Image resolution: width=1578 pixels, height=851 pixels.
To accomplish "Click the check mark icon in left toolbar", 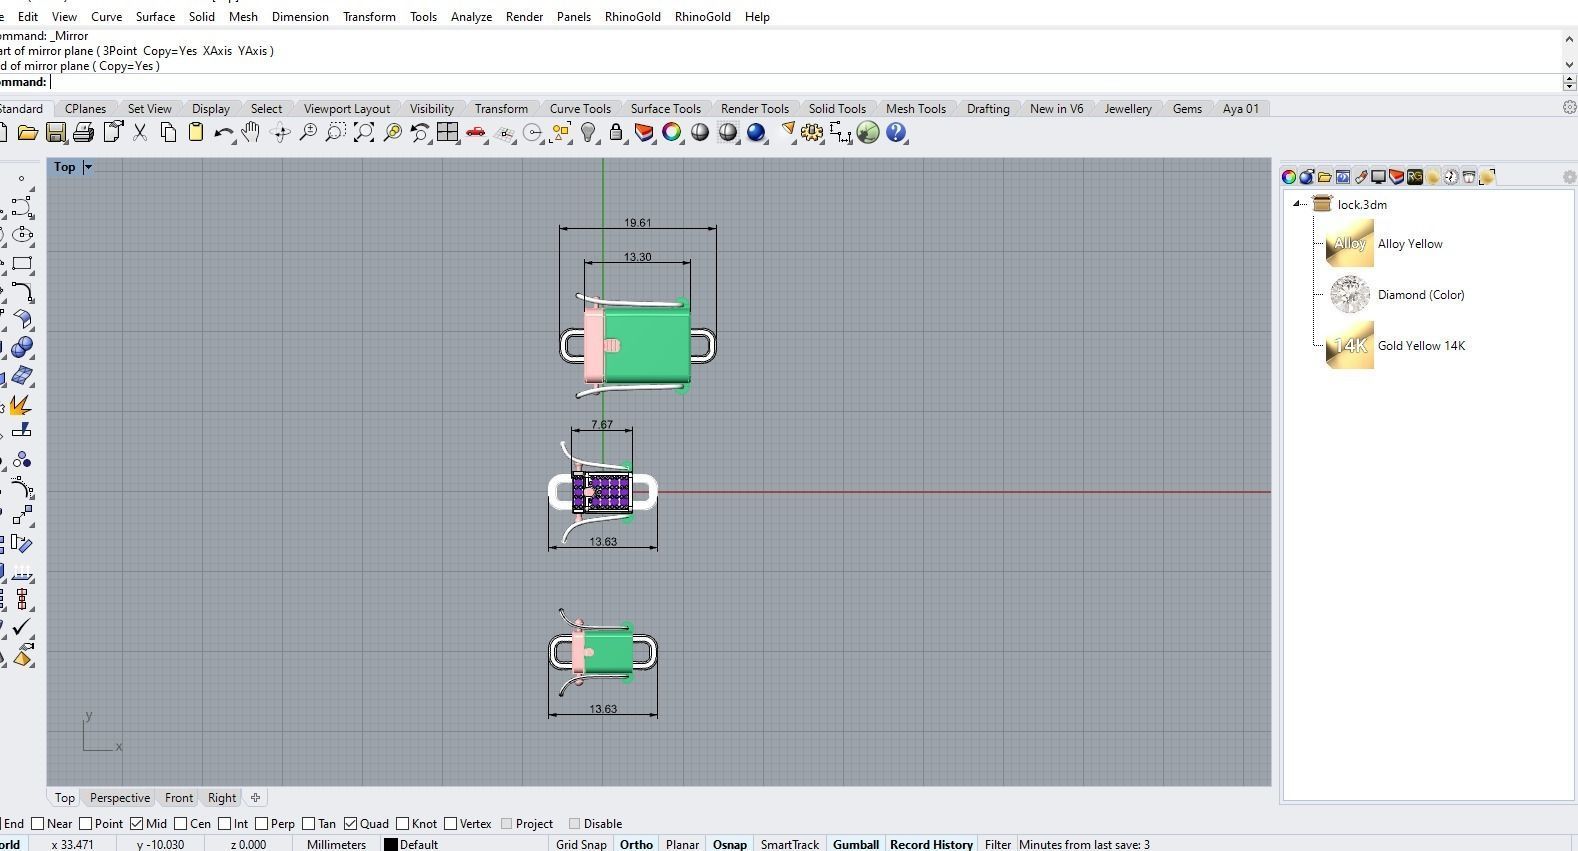I will click(x=22, y=627).
